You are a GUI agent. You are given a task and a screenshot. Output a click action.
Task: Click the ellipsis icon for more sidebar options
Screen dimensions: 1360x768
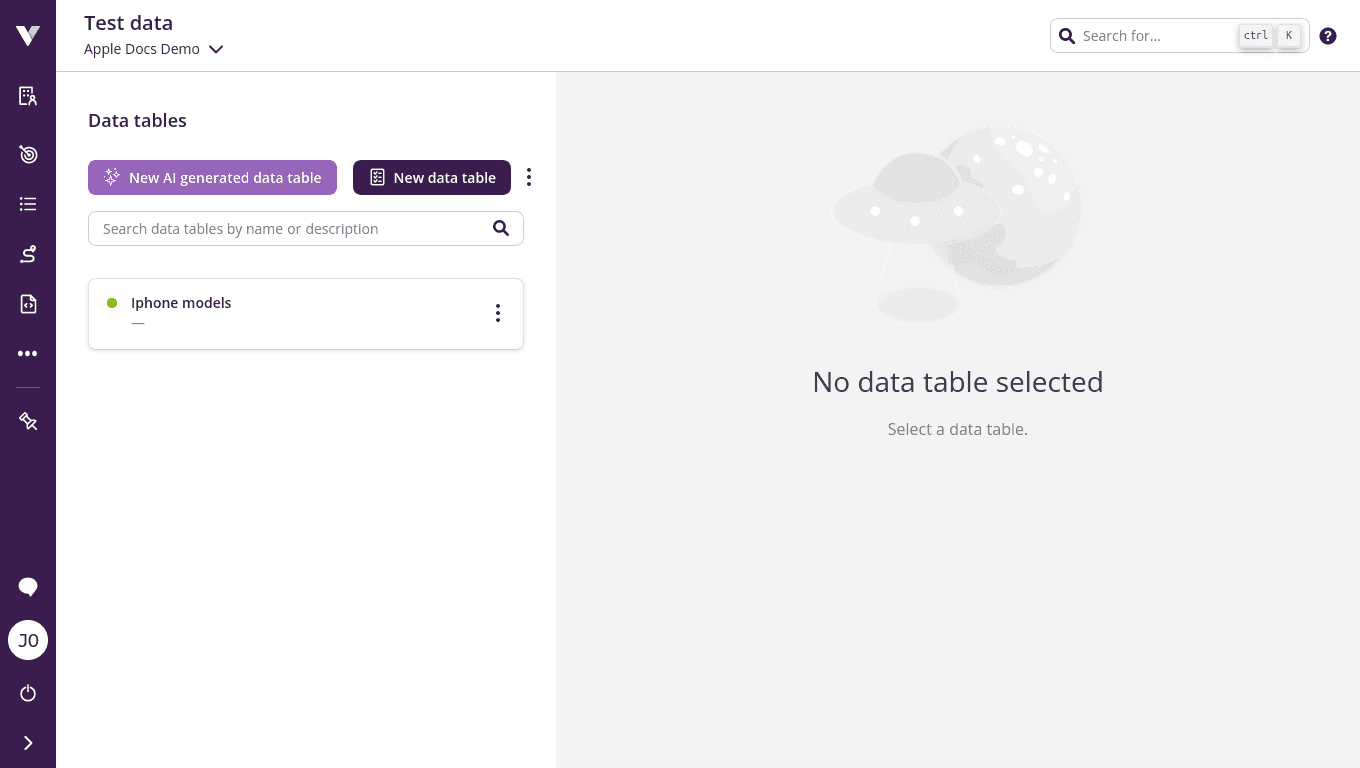27,353
